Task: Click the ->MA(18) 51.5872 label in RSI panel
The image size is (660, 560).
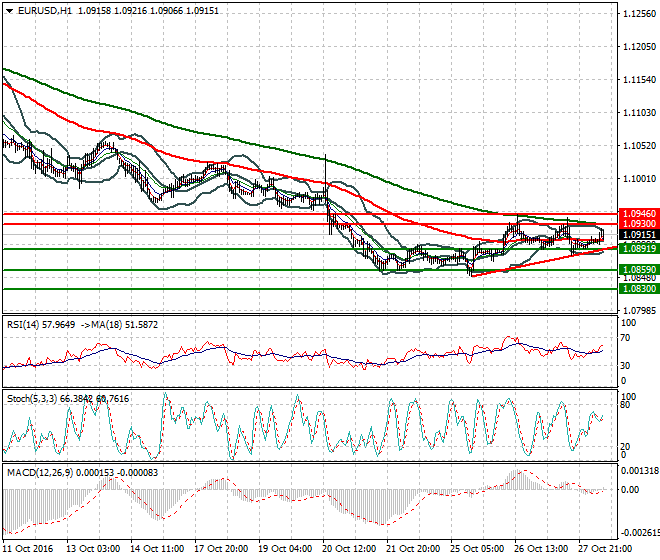Action: [119, 325]
